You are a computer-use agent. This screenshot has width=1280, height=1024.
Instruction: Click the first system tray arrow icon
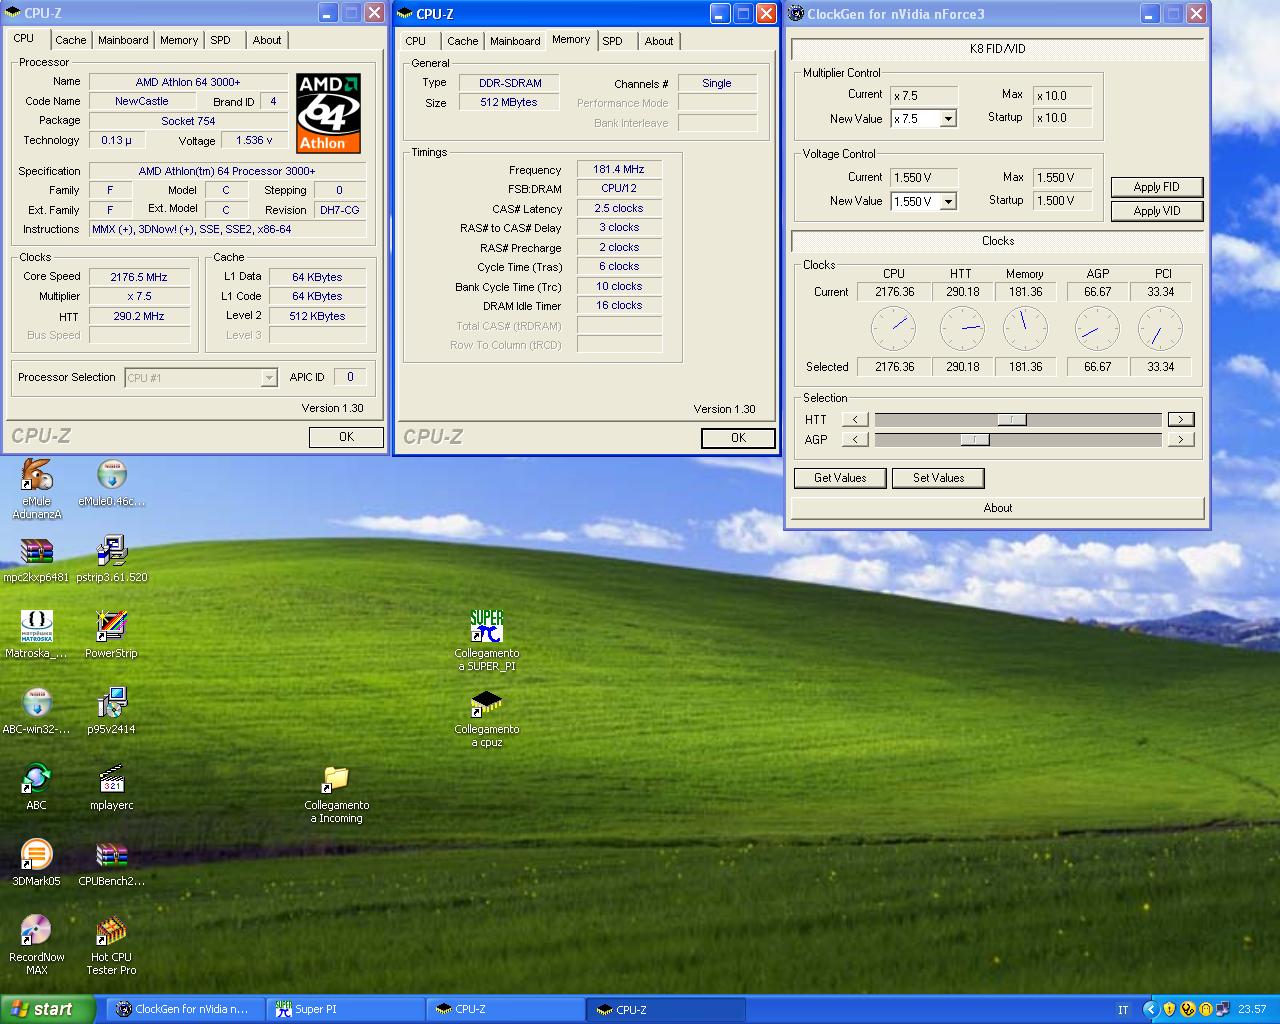click(x=1150, y=1009)
